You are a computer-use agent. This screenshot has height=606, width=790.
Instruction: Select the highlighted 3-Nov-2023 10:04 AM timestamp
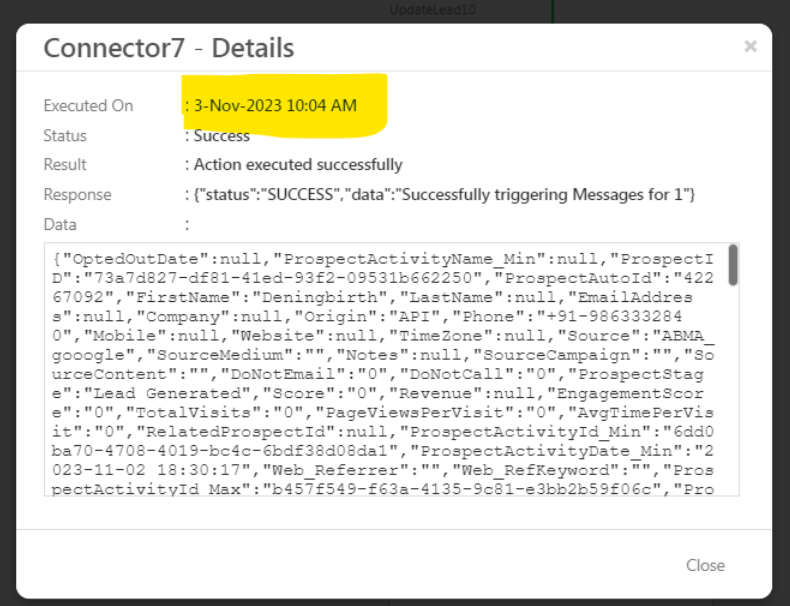[x=275, y=106]
